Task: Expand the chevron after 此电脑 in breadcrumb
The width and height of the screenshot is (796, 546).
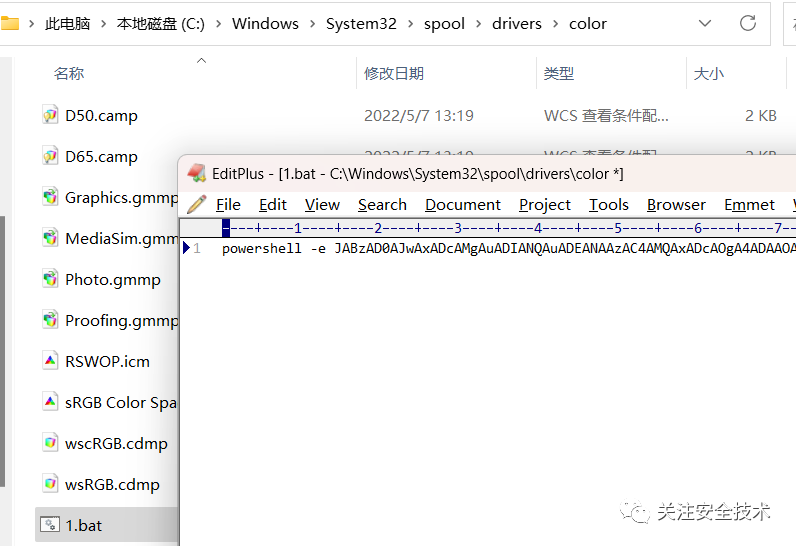Action: (x=104, y=24)
